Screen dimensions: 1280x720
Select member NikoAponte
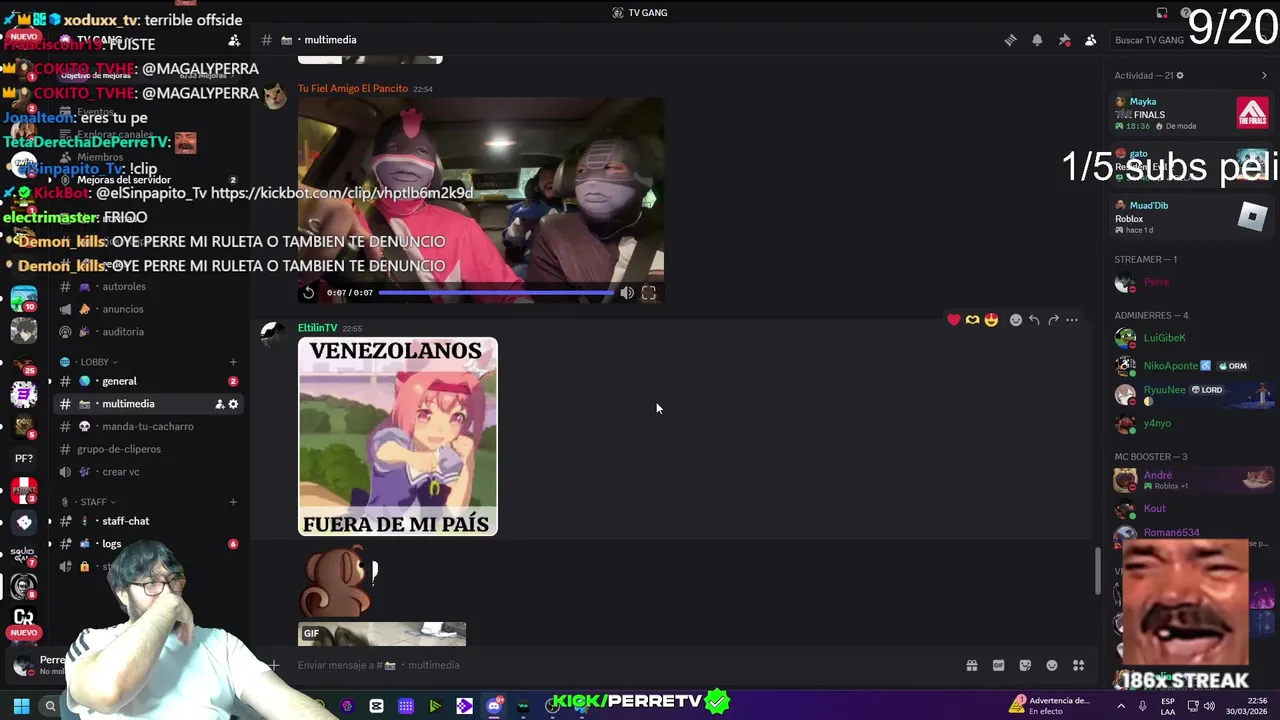tap(1191, 366)
